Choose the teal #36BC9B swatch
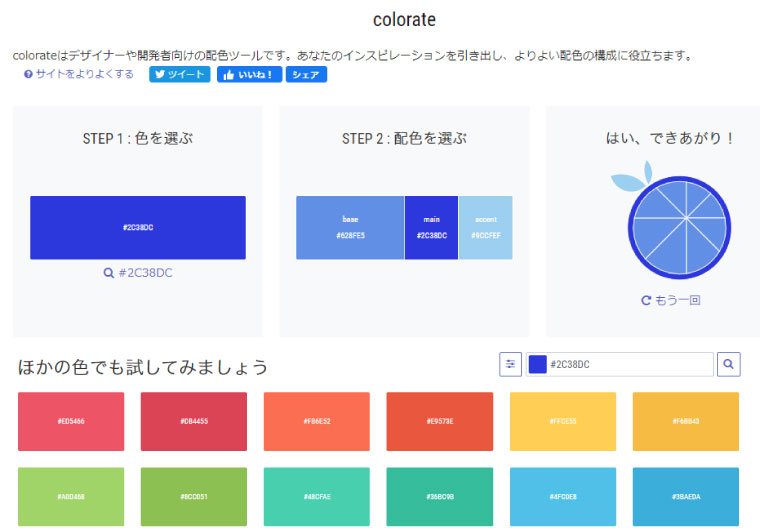The height and width of the screenshot is (530, 760). tap(440, 497)
